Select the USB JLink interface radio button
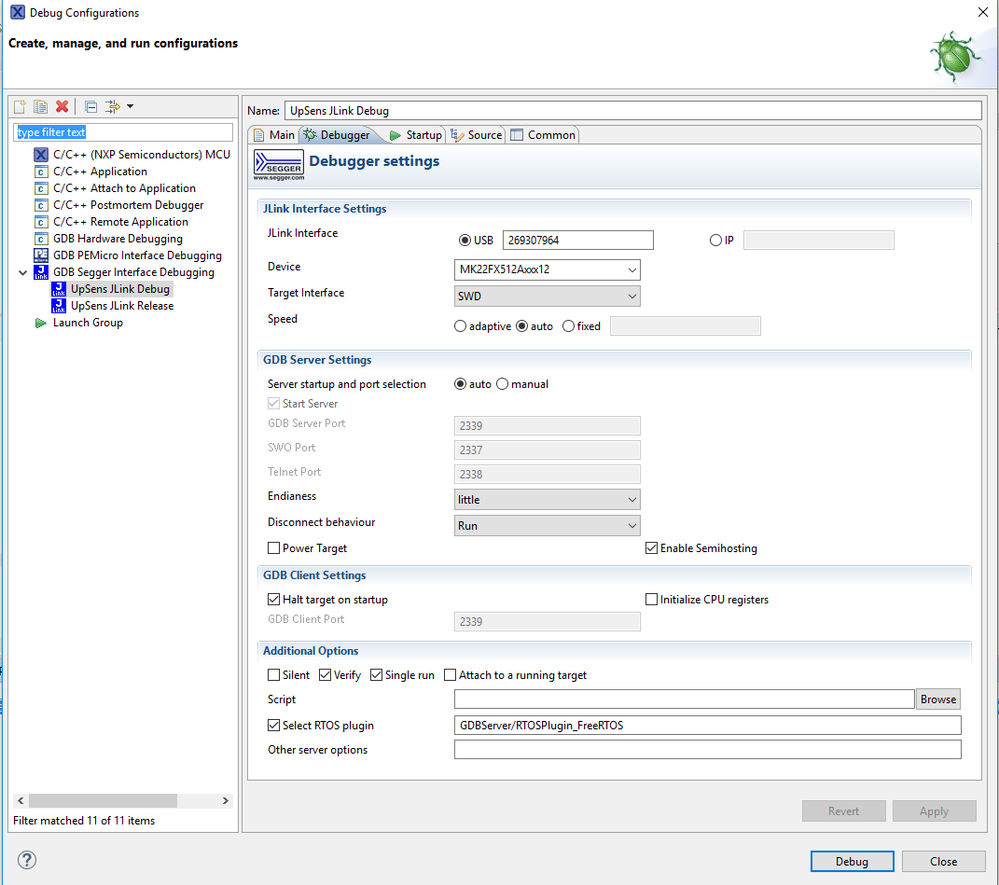 [464, 240]
